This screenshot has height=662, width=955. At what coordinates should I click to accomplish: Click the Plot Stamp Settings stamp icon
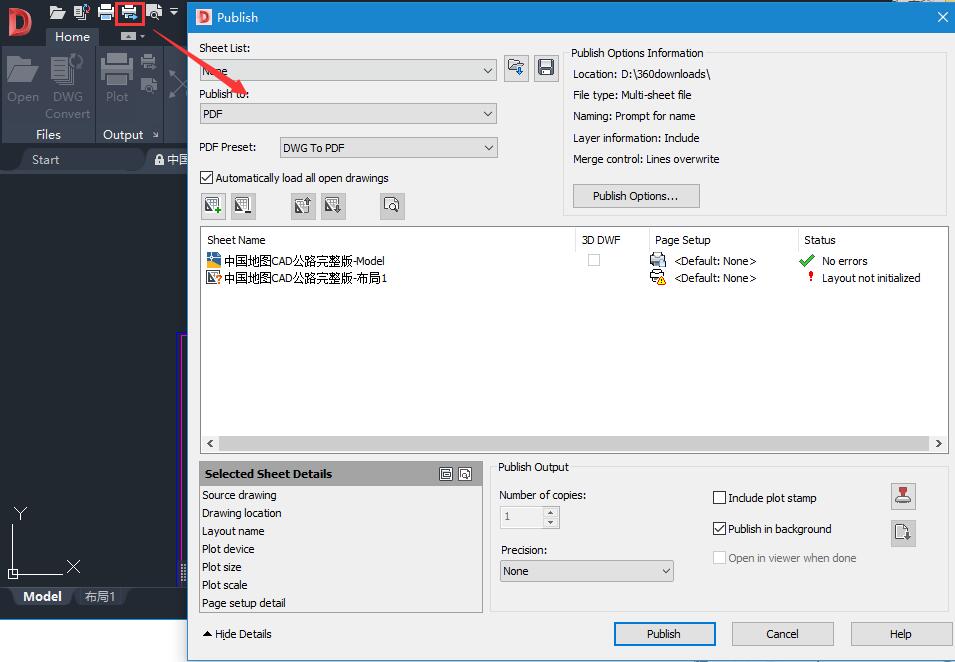click(x=903, y=496)
